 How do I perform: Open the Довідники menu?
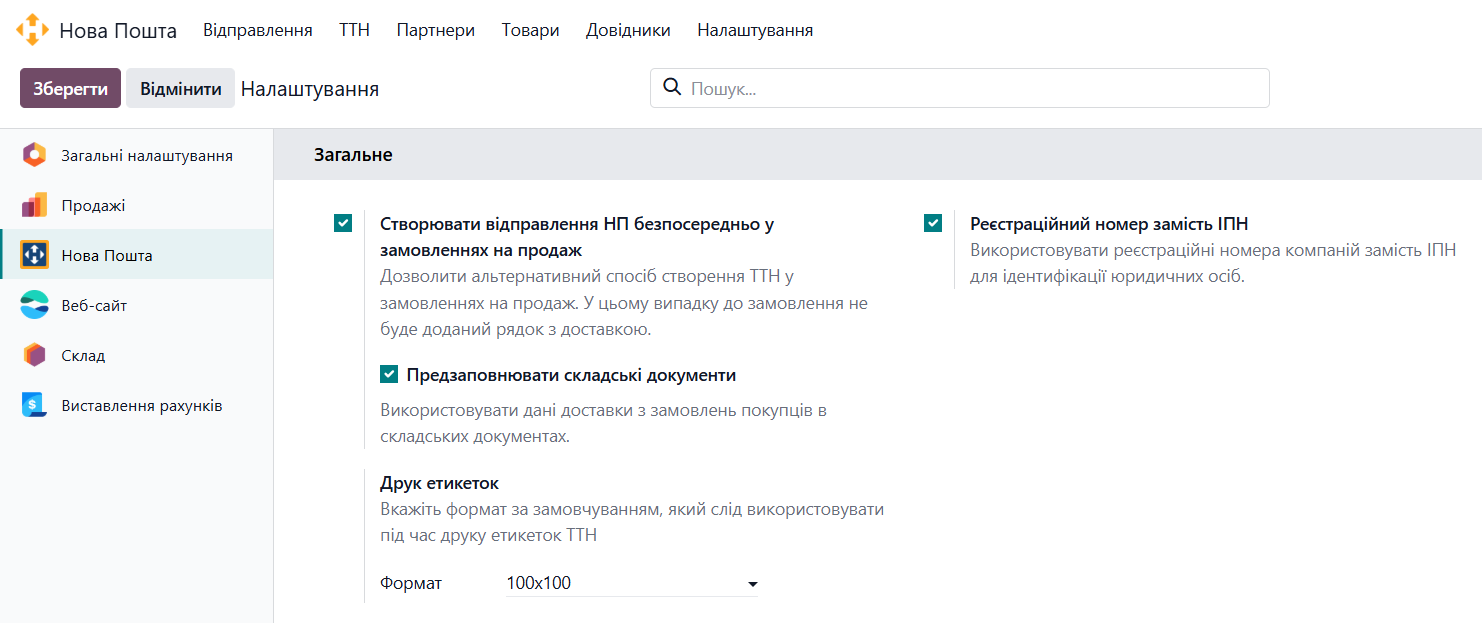[x=628, y=30]
